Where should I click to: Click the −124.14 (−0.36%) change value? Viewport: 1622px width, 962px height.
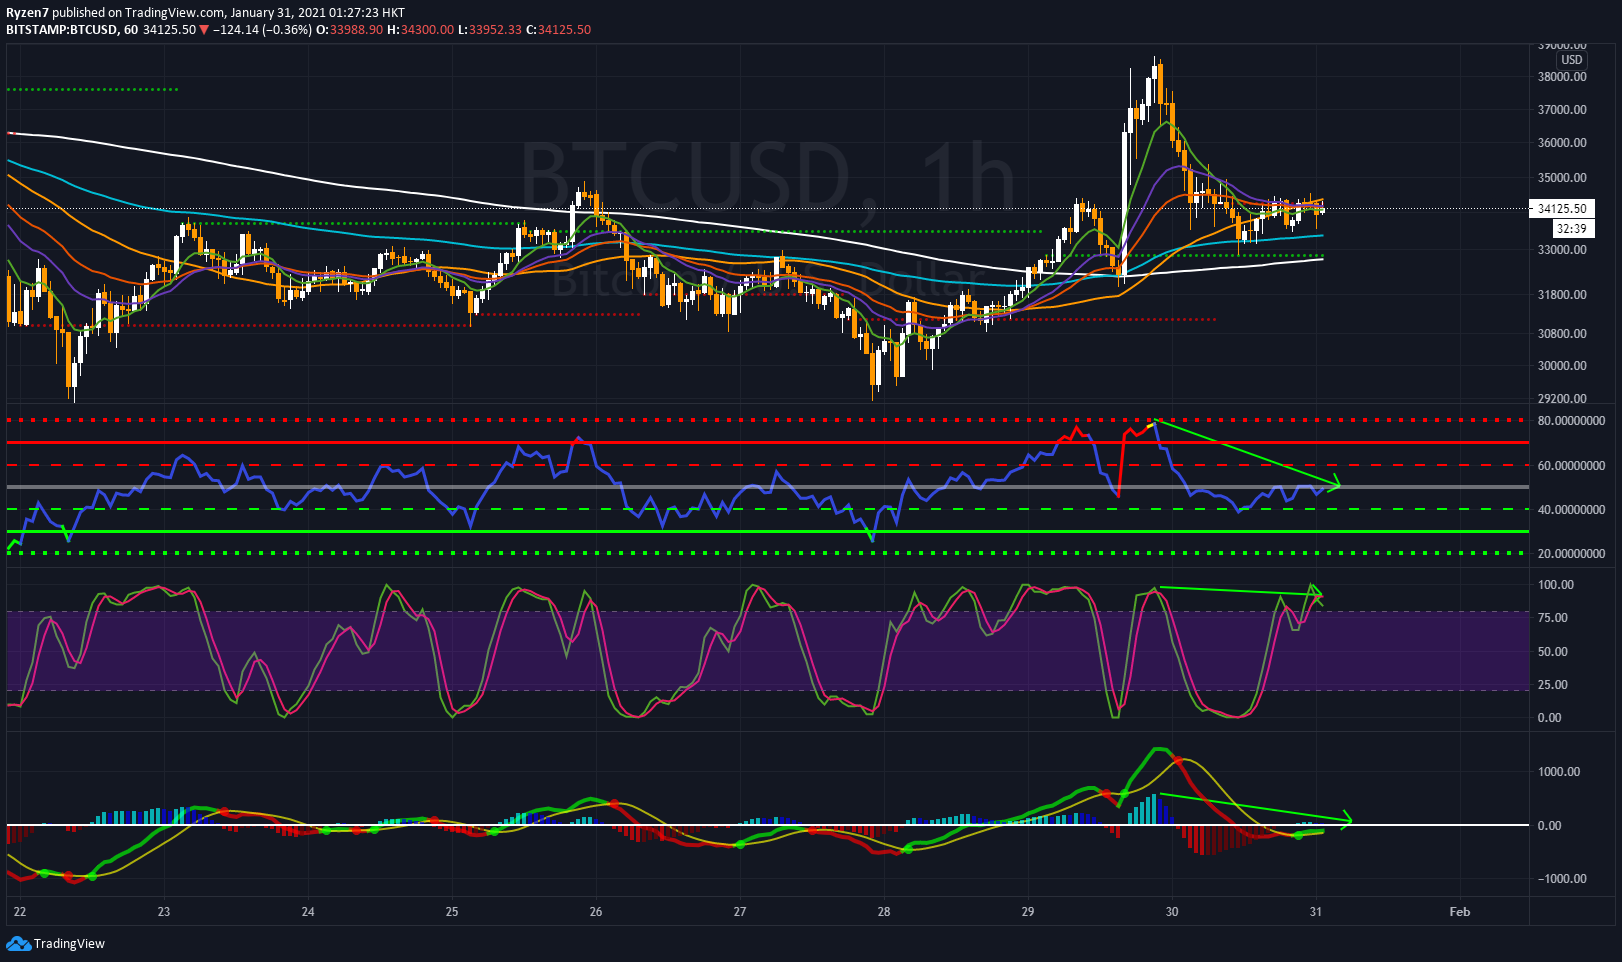click(263, 30)
